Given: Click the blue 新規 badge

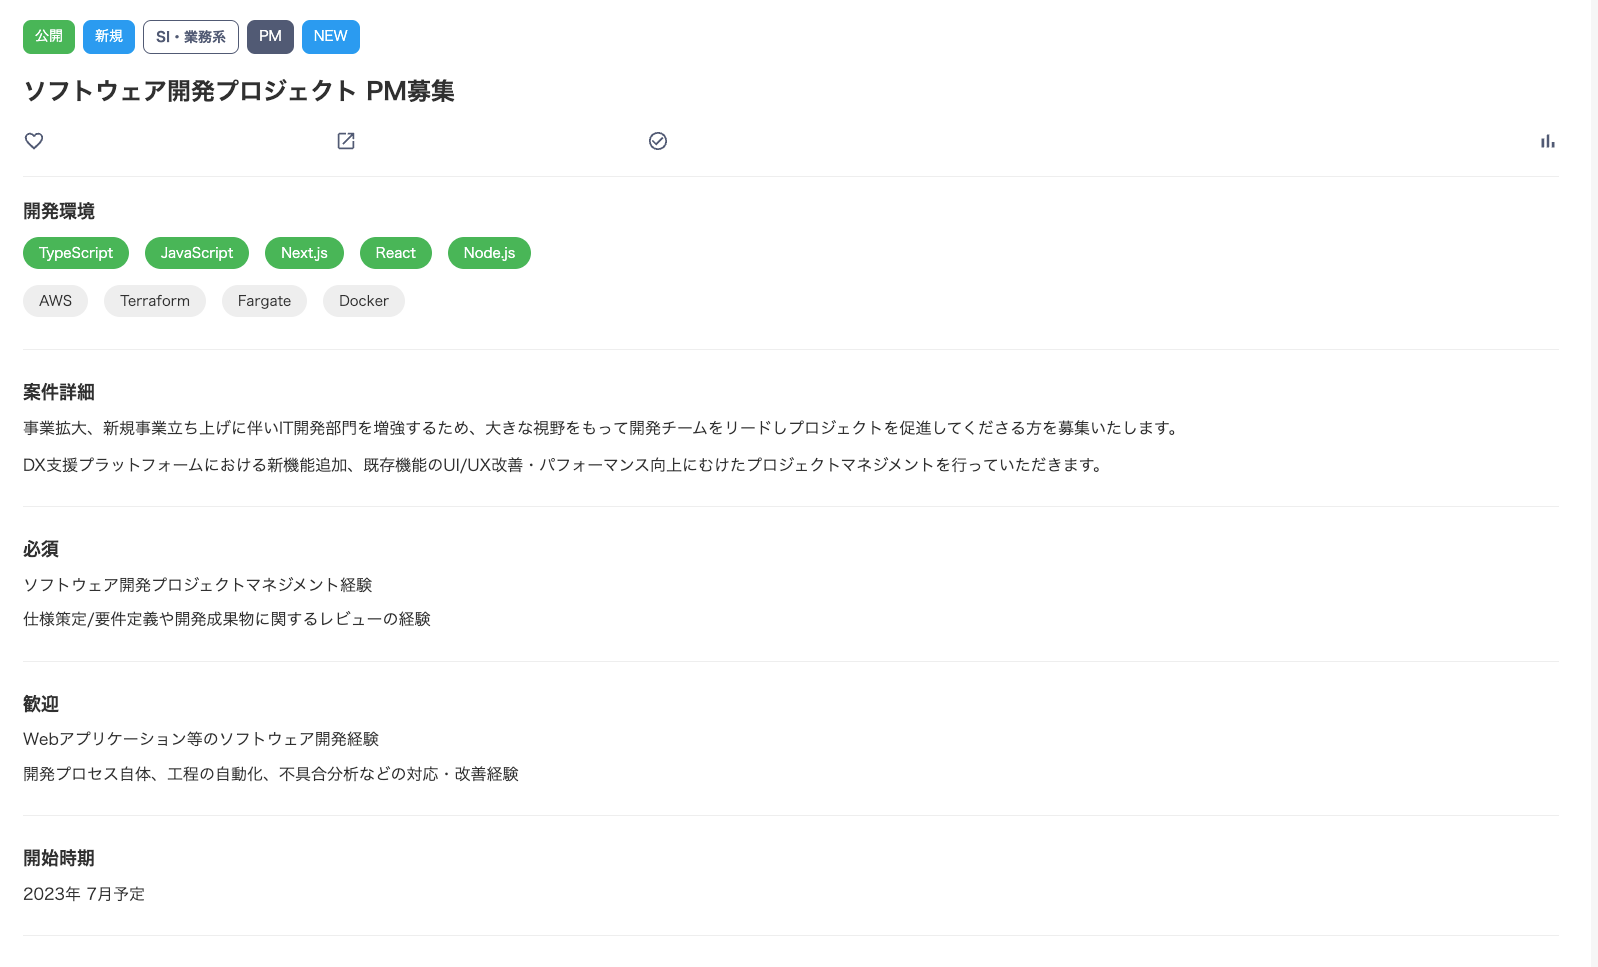Looking at the screenshot, I should tap(109, 37).
